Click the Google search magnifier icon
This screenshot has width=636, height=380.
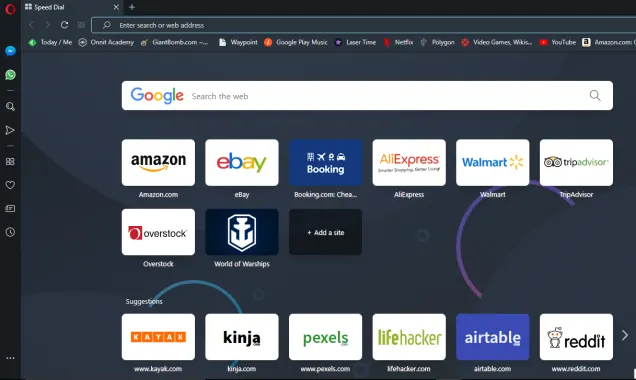coord(595,96)
